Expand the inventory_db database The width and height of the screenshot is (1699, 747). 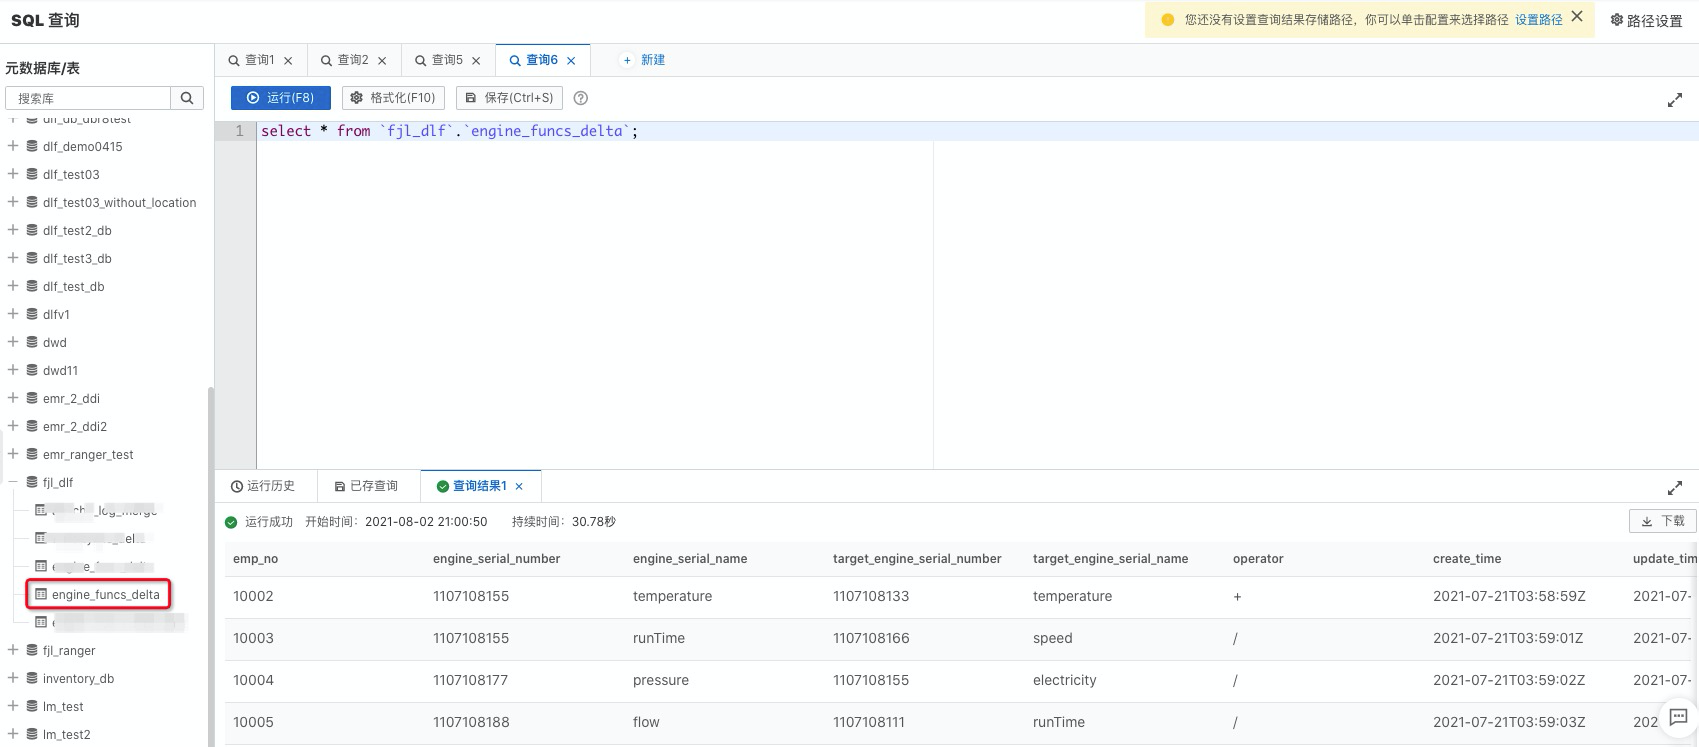[x=13, y=678]
